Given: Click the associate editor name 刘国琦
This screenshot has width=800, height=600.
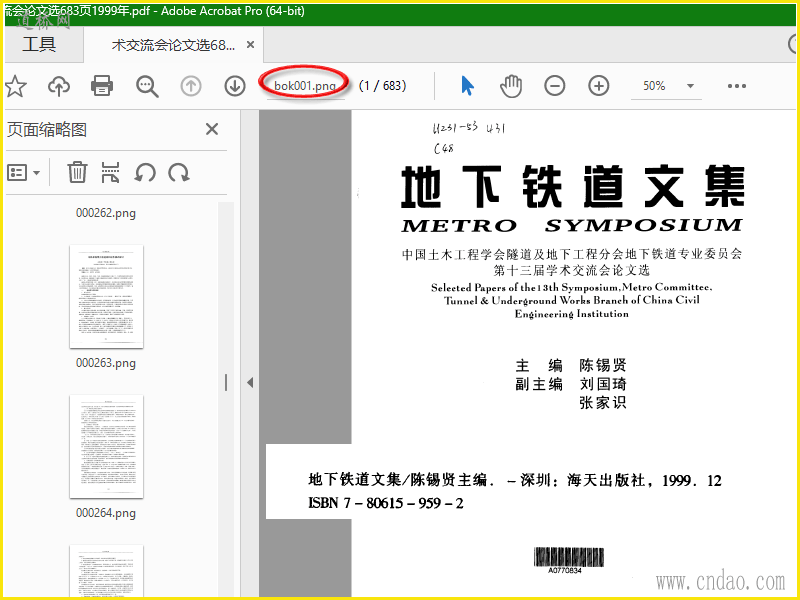Looking at the screenshot, I should click(603, 384).
